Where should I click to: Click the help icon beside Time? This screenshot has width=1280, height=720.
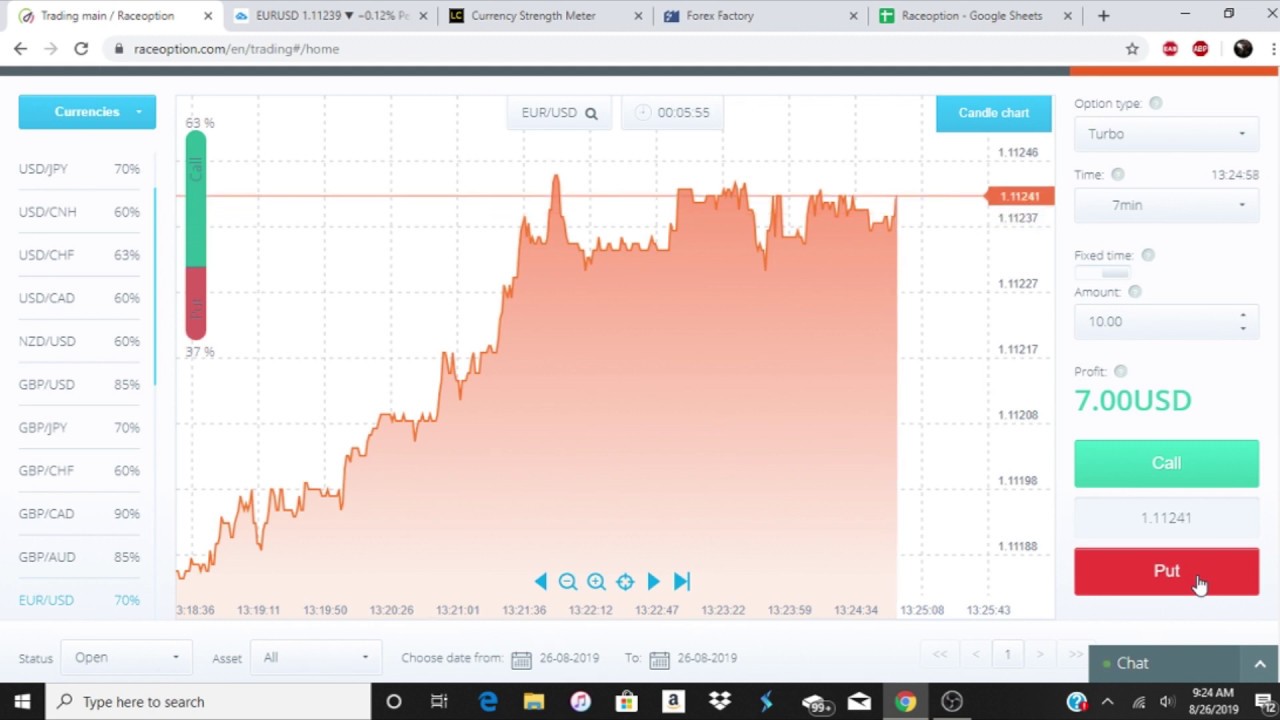point(1118,174)
